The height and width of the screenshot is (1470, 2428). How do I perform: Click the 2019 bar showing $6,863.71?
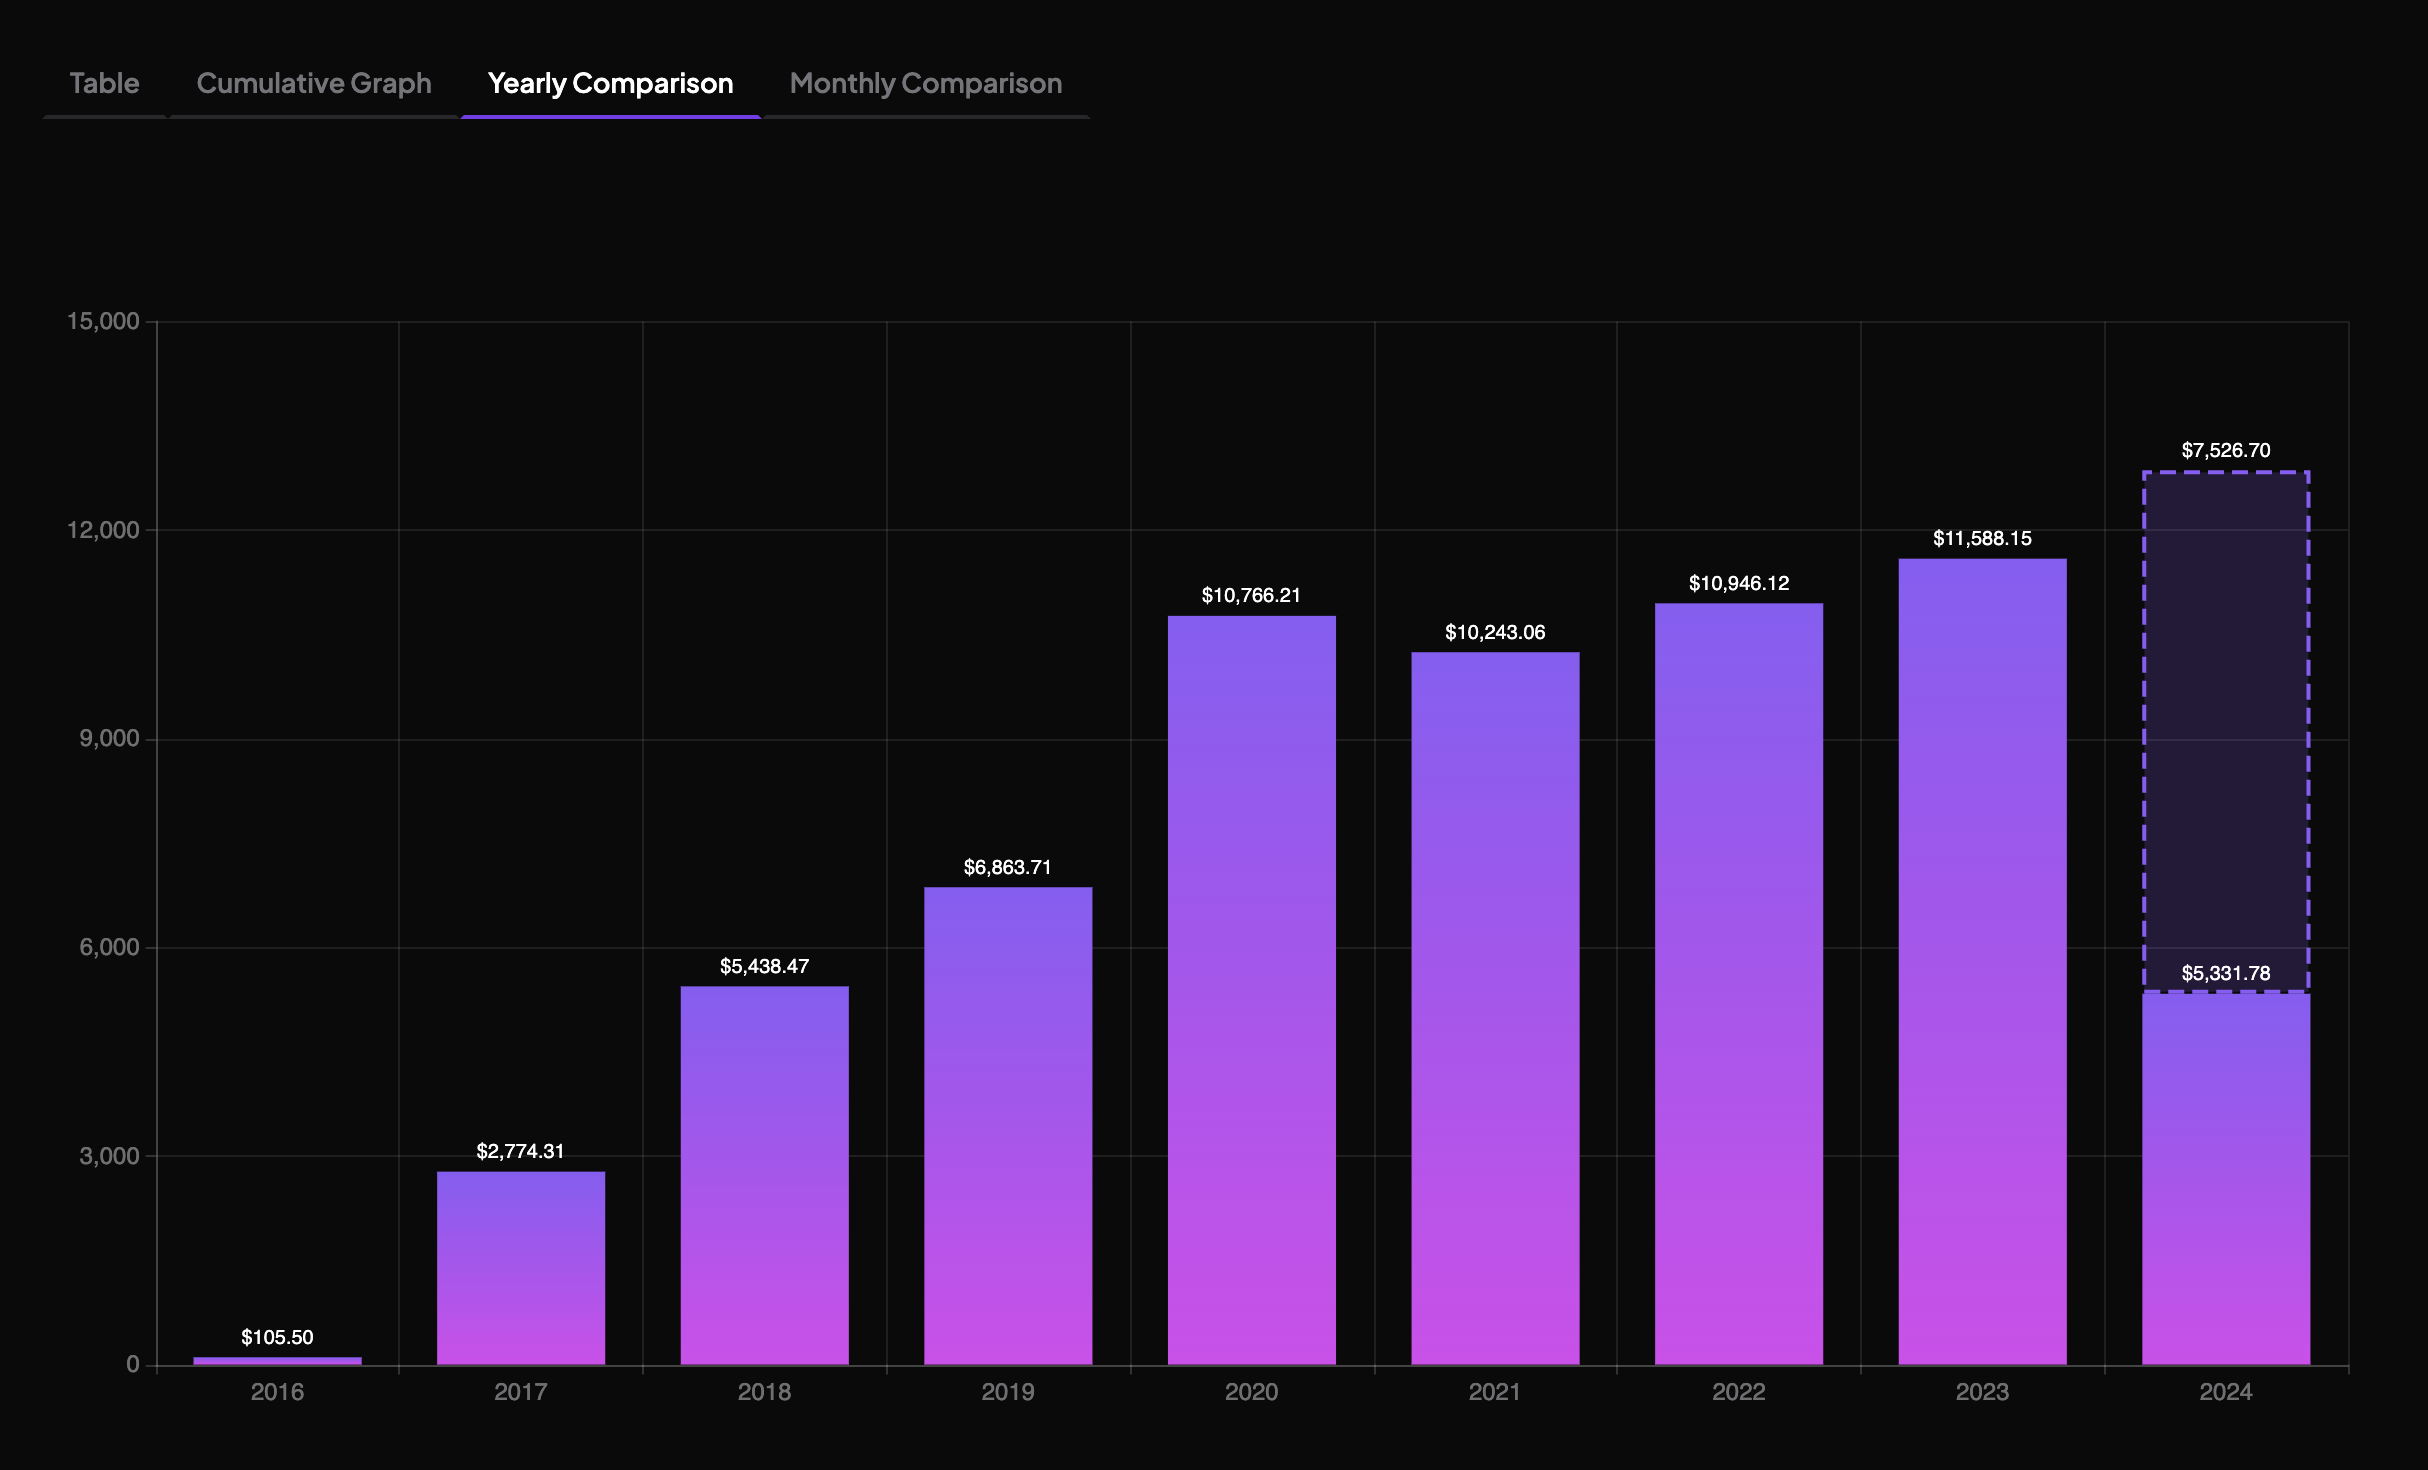[1007, 1125]
